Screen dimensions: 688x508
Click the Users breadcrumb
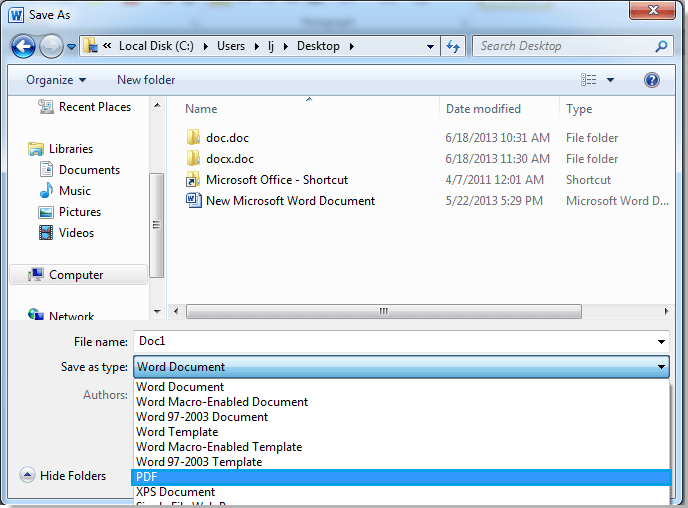point(231,46)
